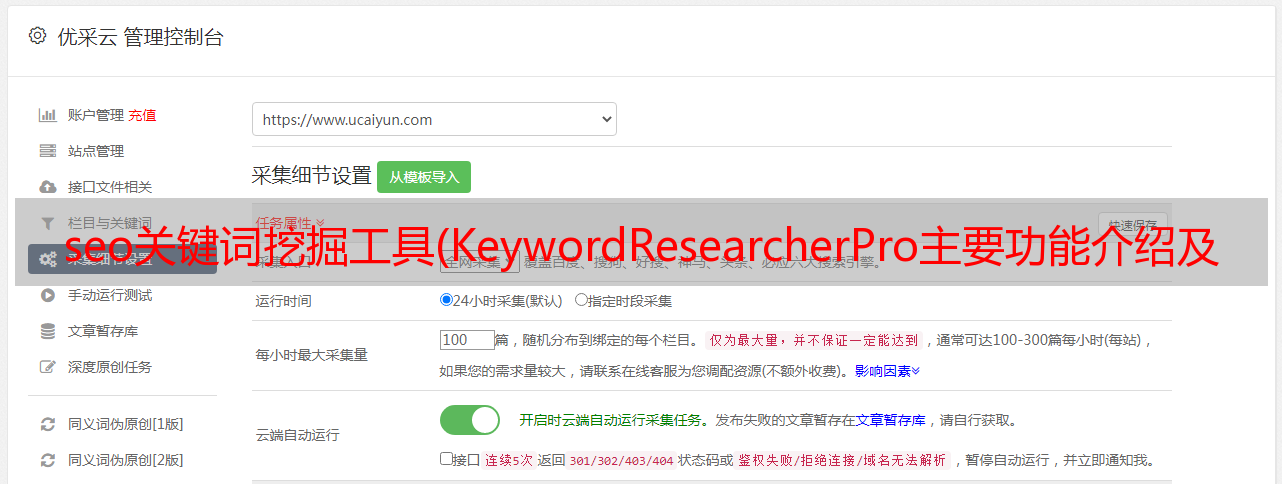The image size is (1282, 484).
Task: Expand the 影响因素 link
Action: point(887,371)
